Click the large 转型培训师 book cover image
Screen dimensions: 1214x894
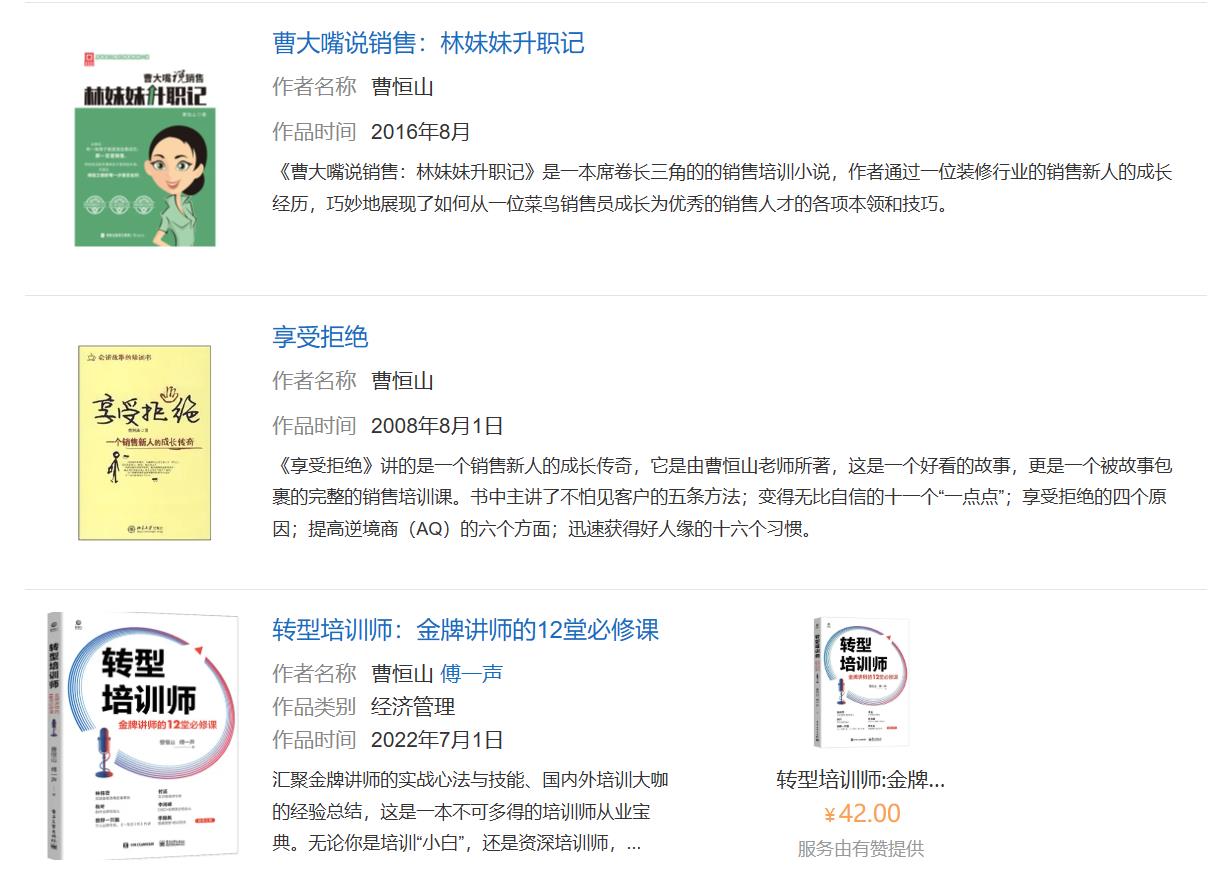pyautogui.click(x=143, y=737)
